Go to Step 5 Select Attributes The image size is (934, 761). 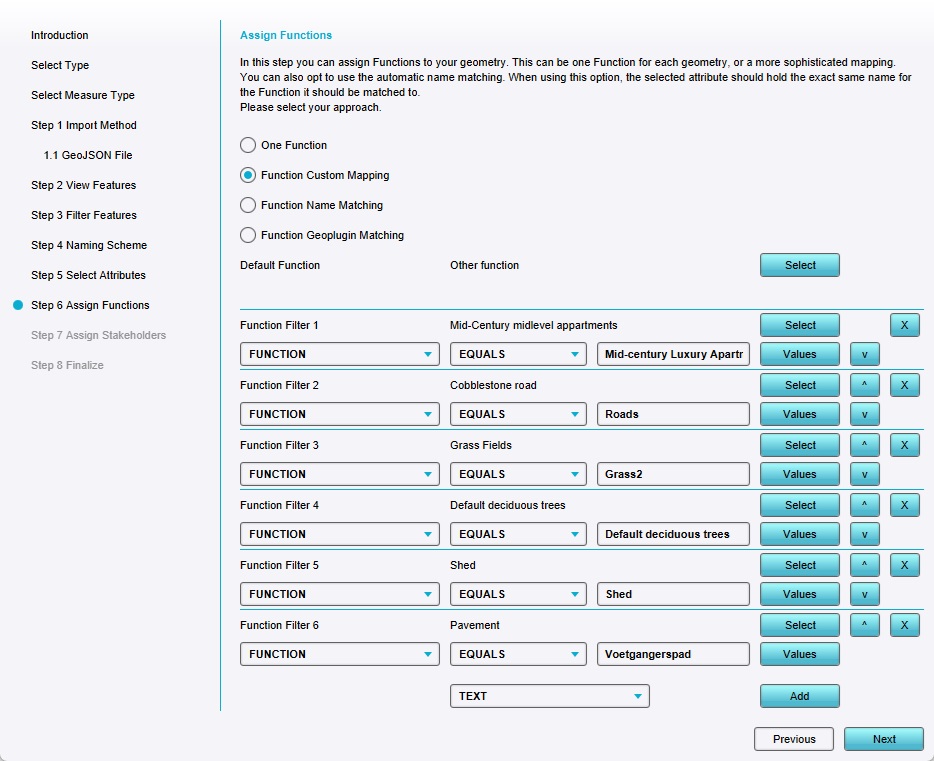click(x=88, y=275)
